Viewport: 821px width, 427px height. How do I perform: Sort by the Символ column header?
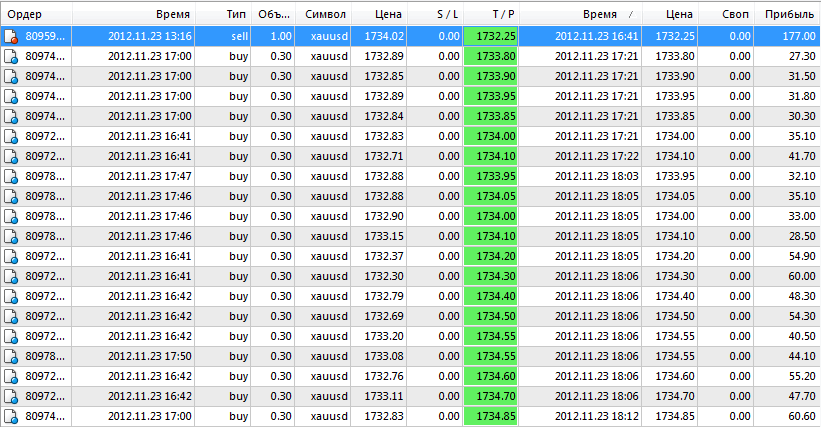point(323,14)
